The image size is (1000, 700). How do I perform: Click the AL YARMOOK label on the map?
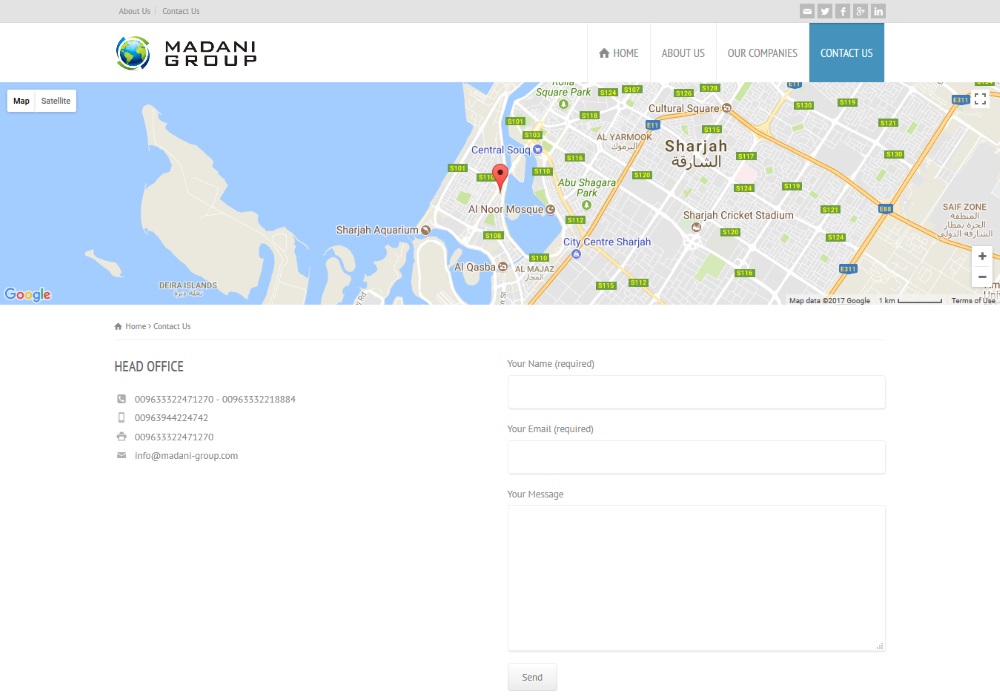point(624,142)
